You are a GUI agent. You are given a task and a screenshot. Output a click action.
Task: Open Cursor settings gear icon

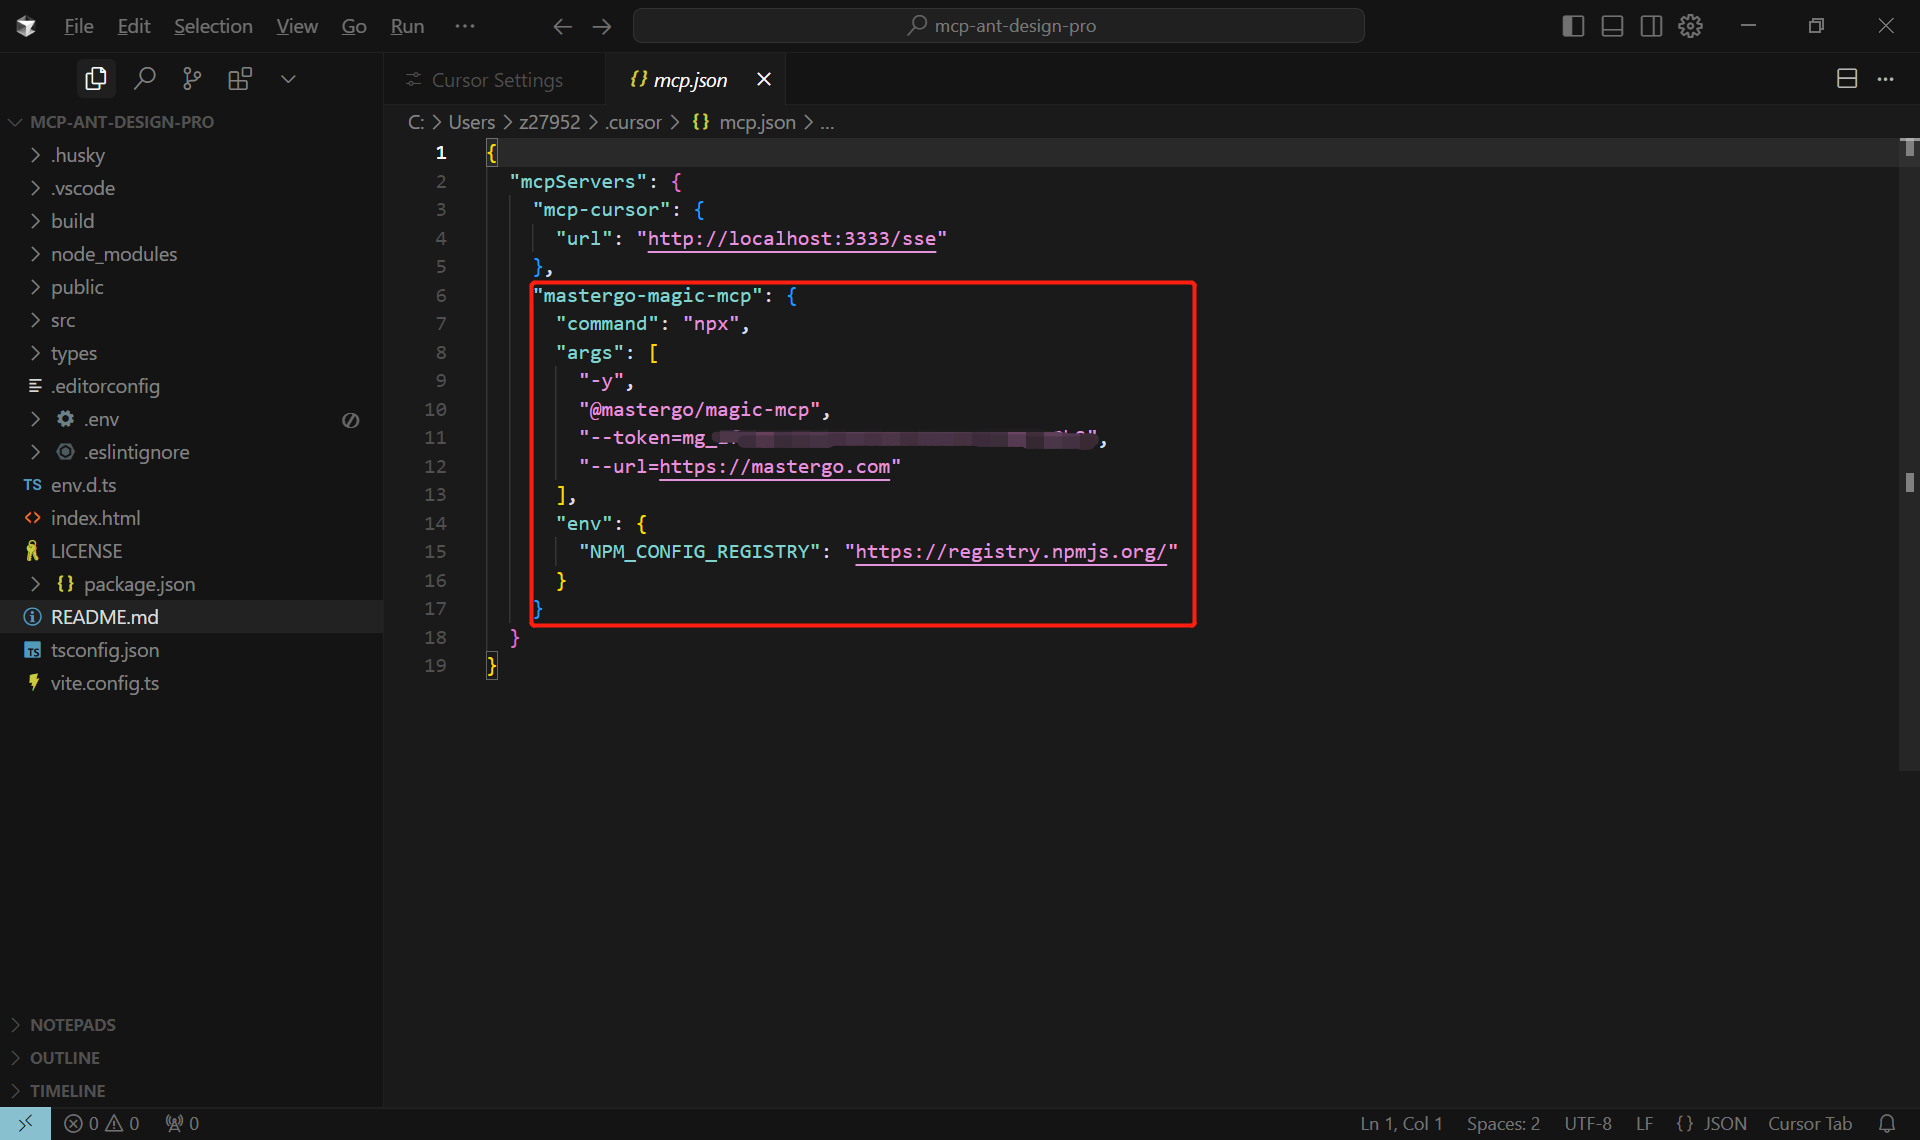1690,26
